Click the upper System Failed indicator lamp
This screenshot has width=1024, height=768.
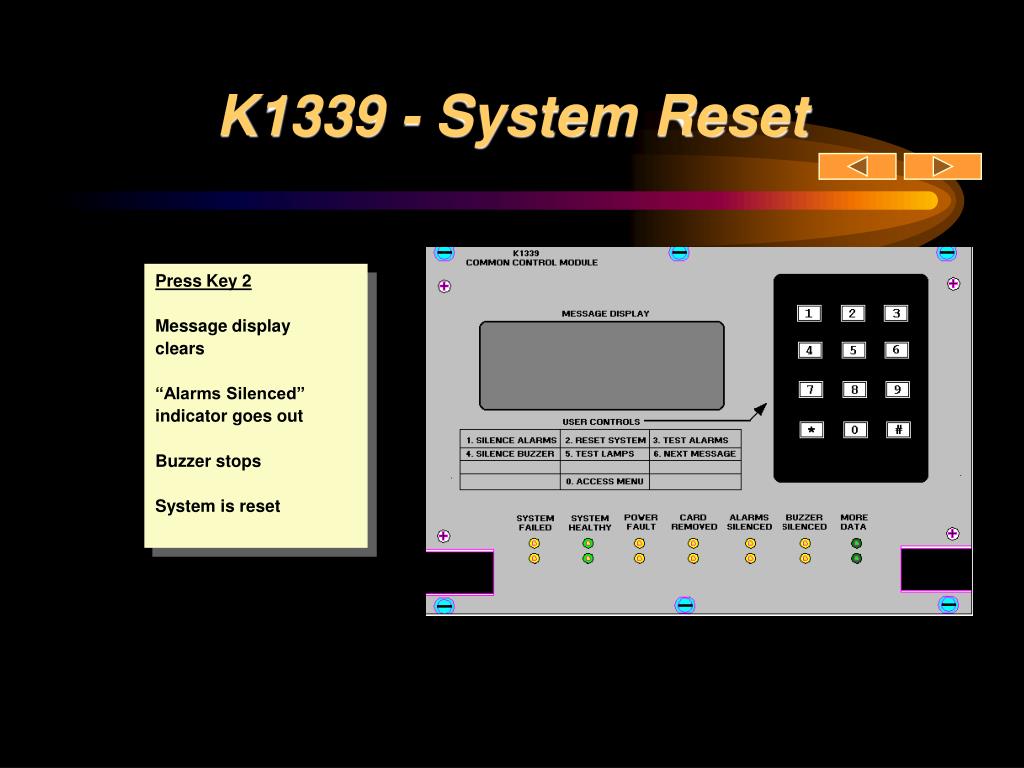(534, 543)
